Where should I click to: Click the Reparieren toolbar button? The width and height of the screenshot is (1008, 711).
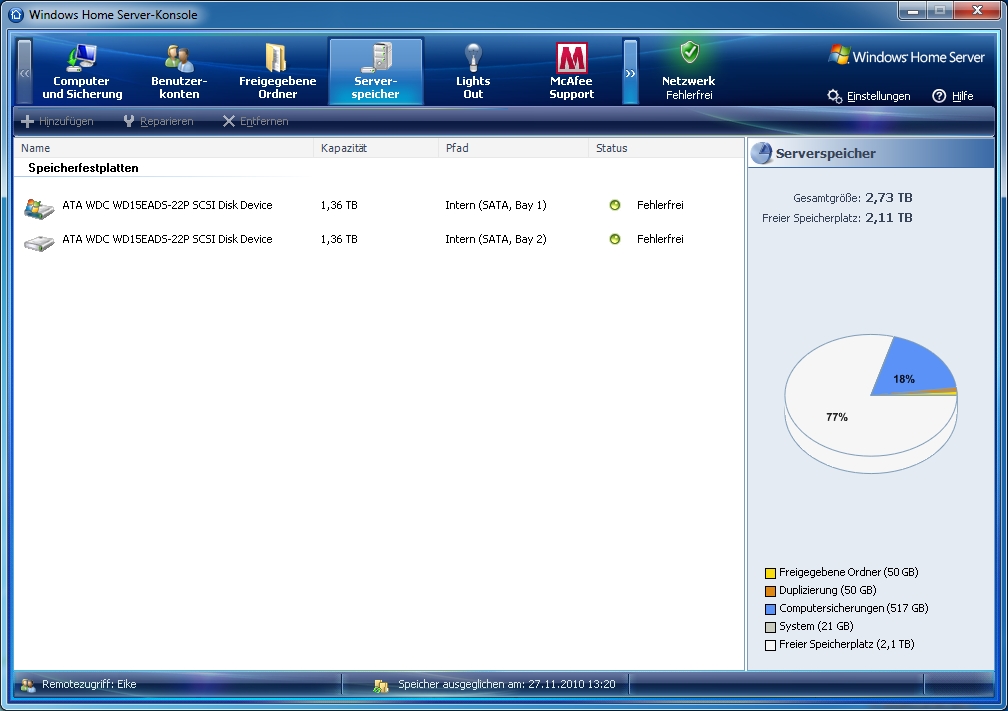click(x=158, y=121)
